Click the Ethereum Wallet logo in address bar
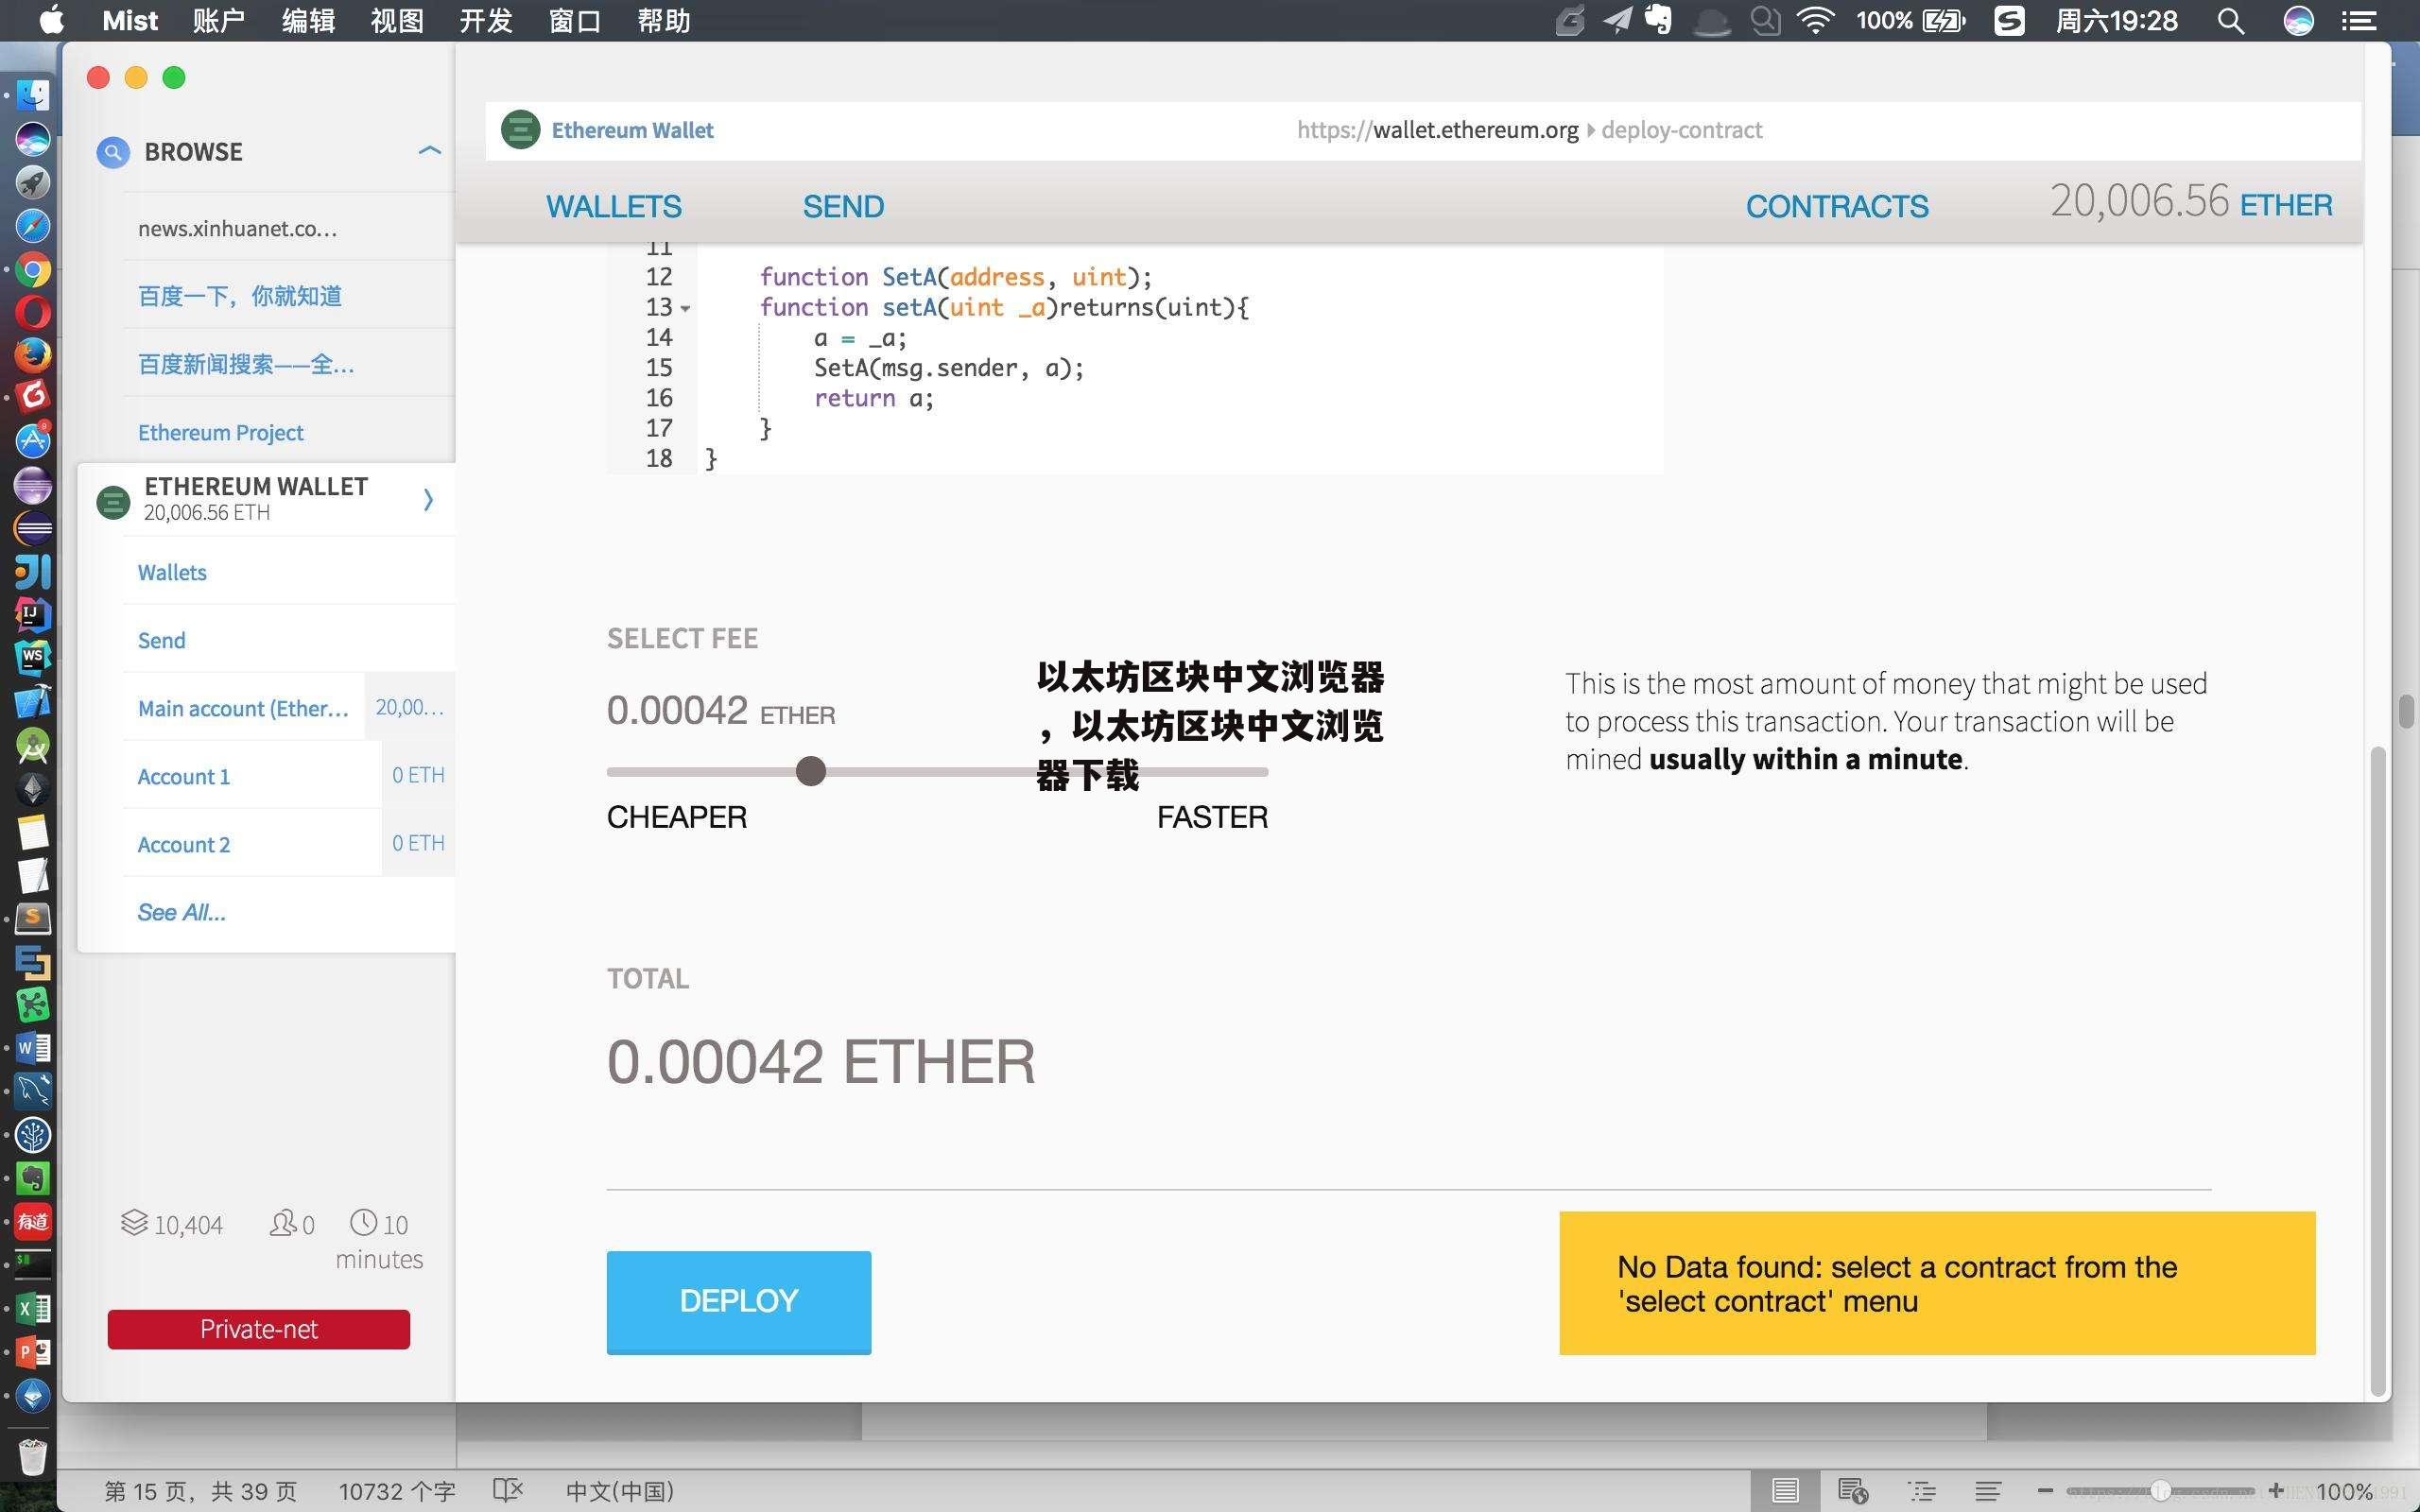Screen dimensions: 2420x1512 click(520, 130)
